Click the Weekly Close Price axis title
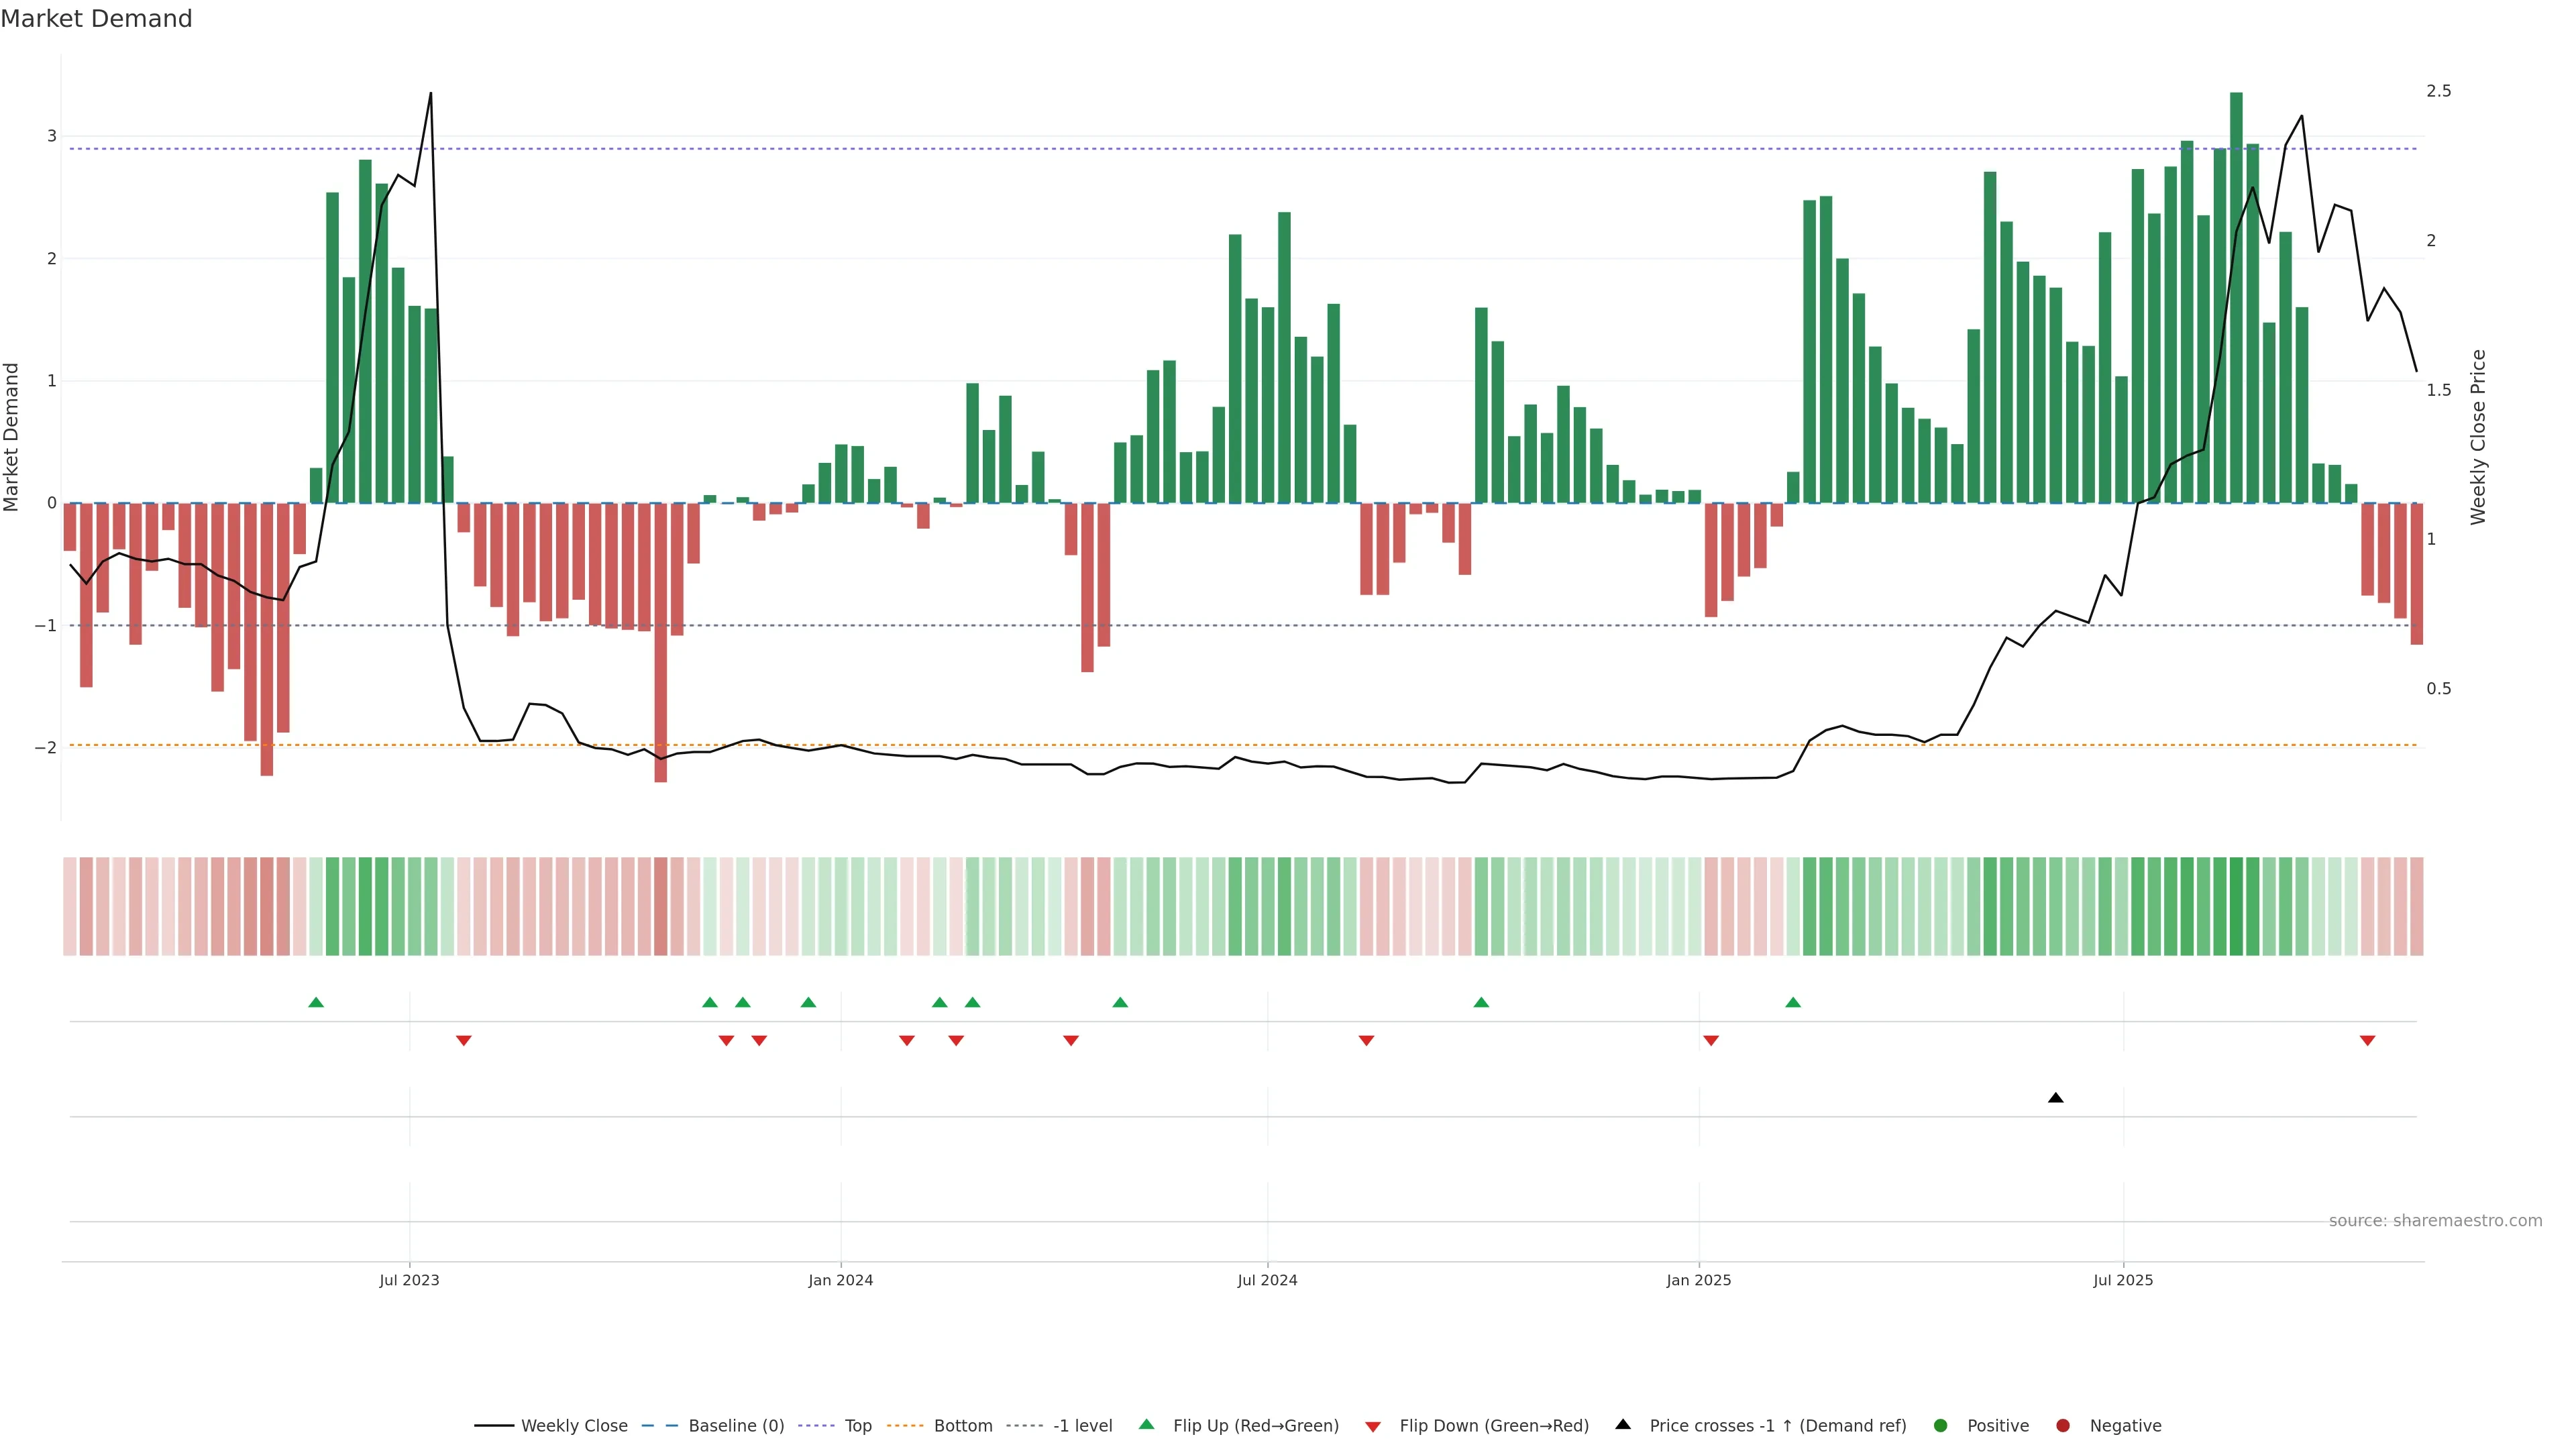 point(2478,437)
